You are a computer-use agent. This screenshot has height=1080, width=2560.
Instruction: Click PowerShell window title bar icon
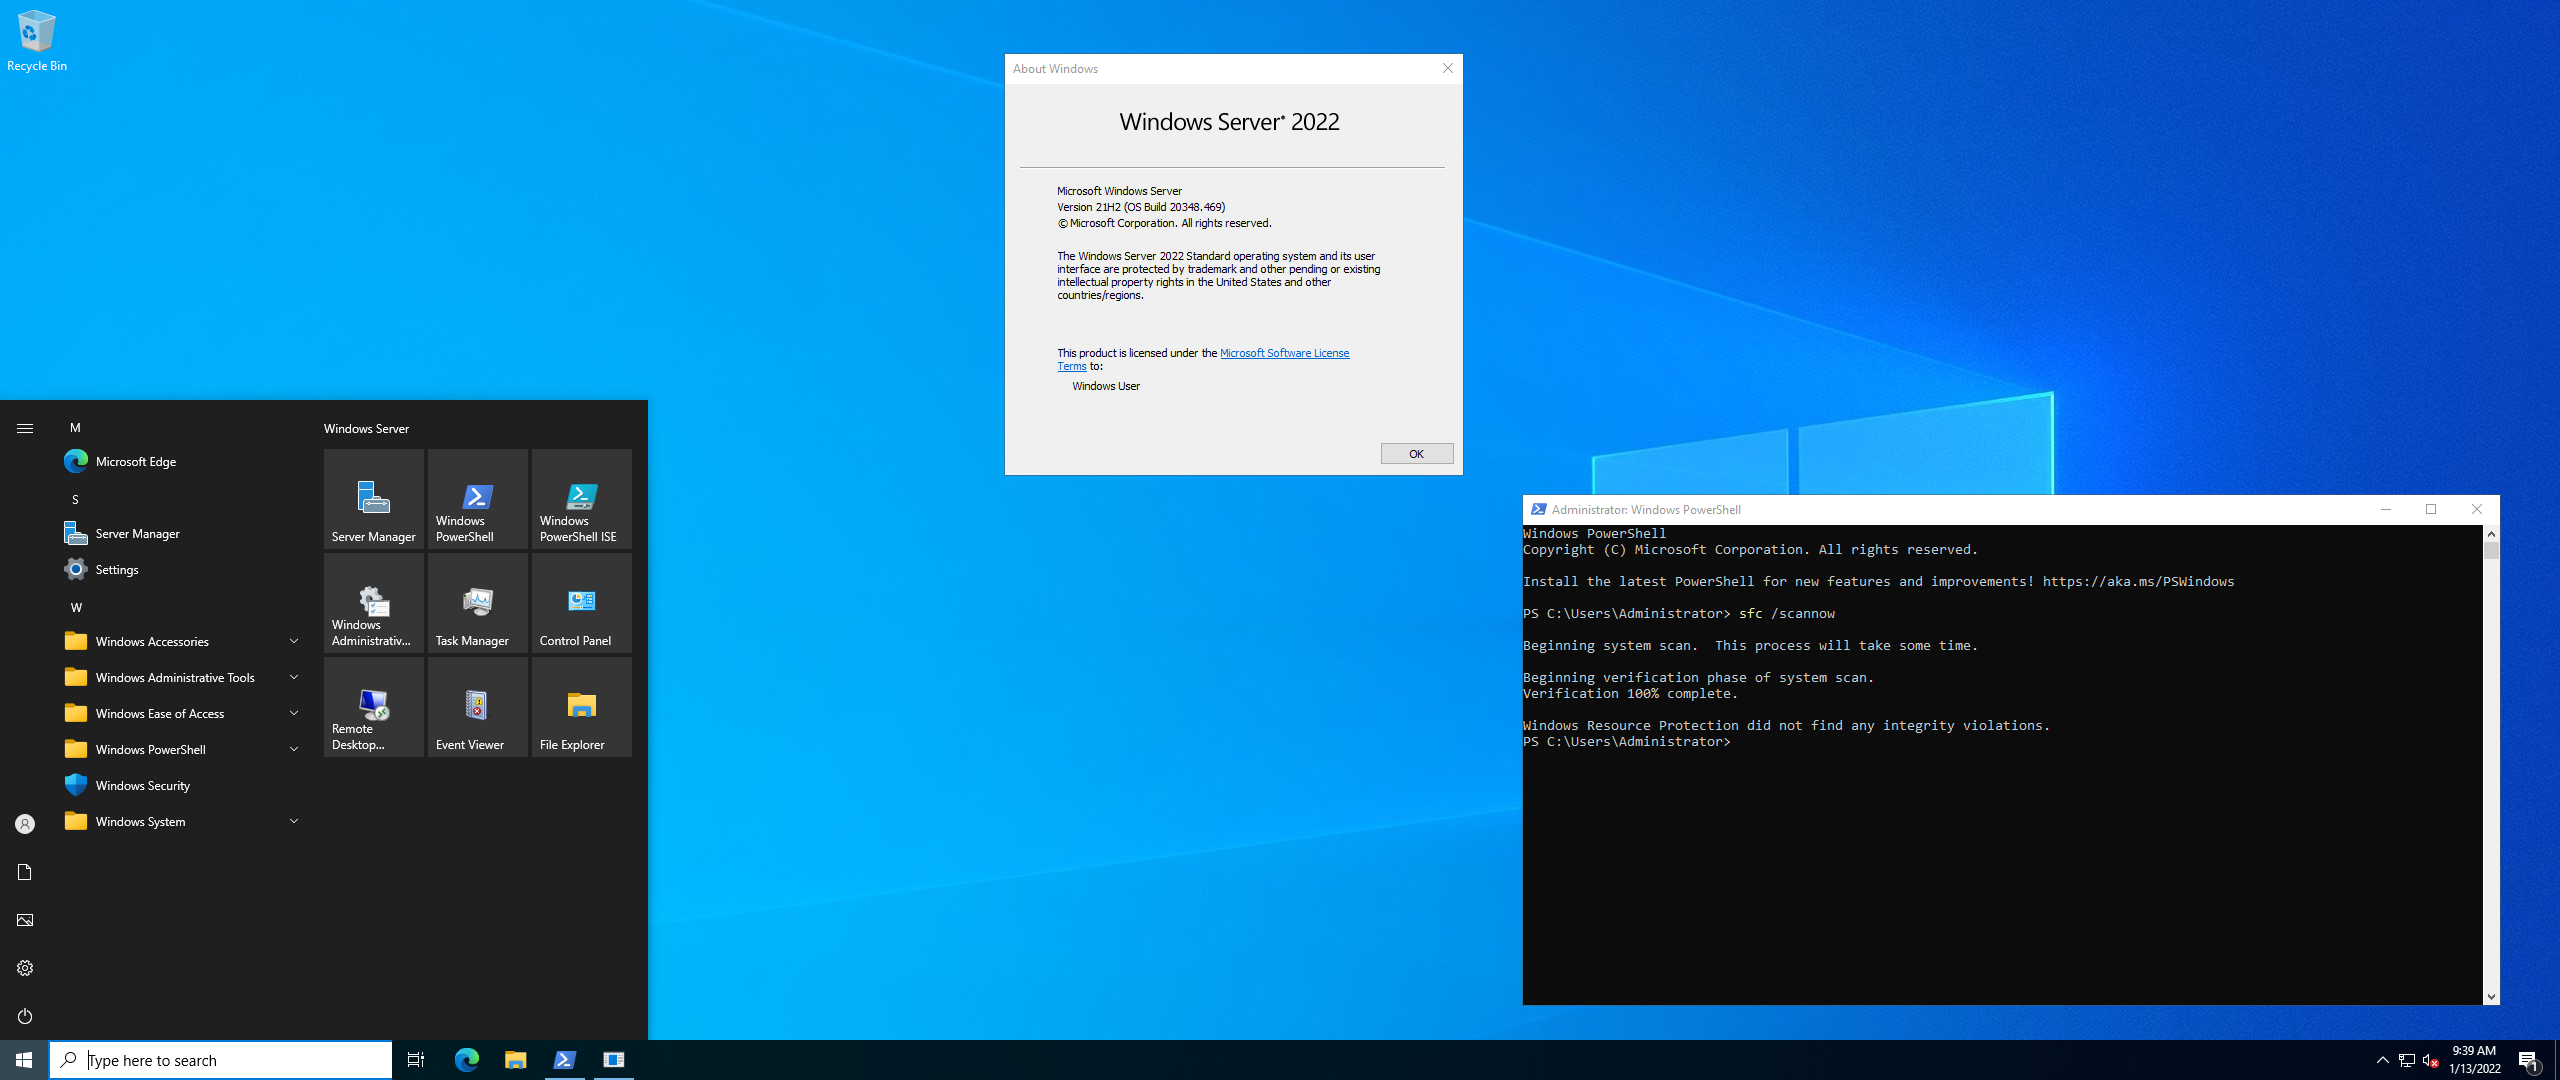click(1538, 509)
